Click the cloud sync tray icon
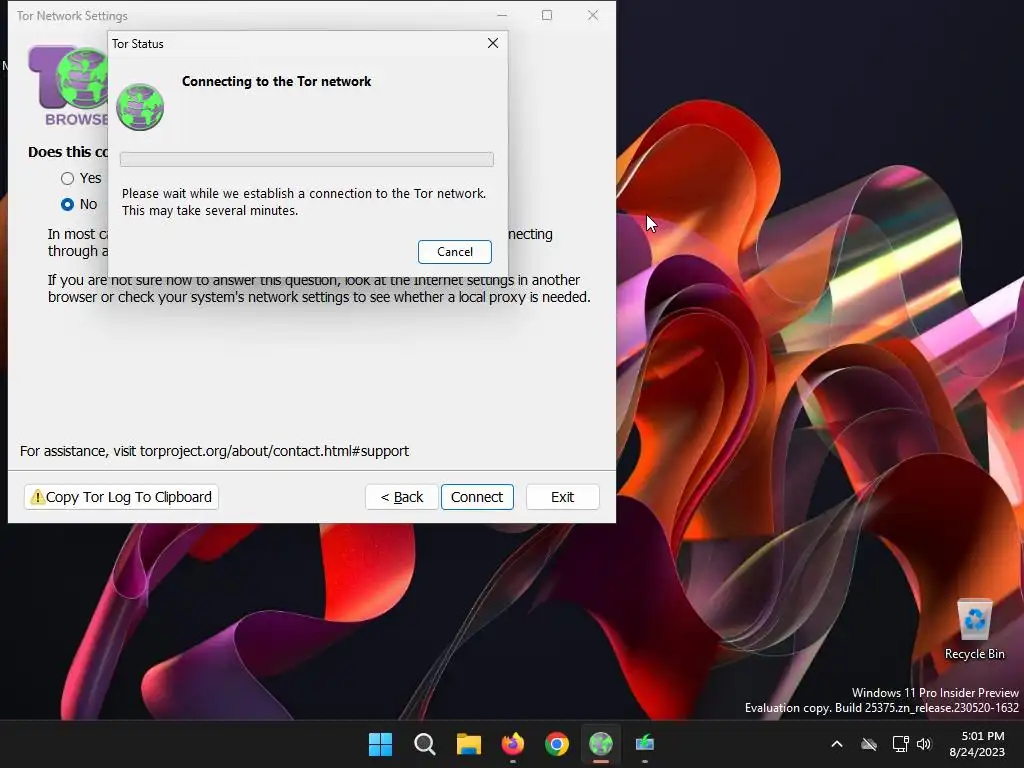The height and width of the screenshot is (768, 1024). pos(869,744)
